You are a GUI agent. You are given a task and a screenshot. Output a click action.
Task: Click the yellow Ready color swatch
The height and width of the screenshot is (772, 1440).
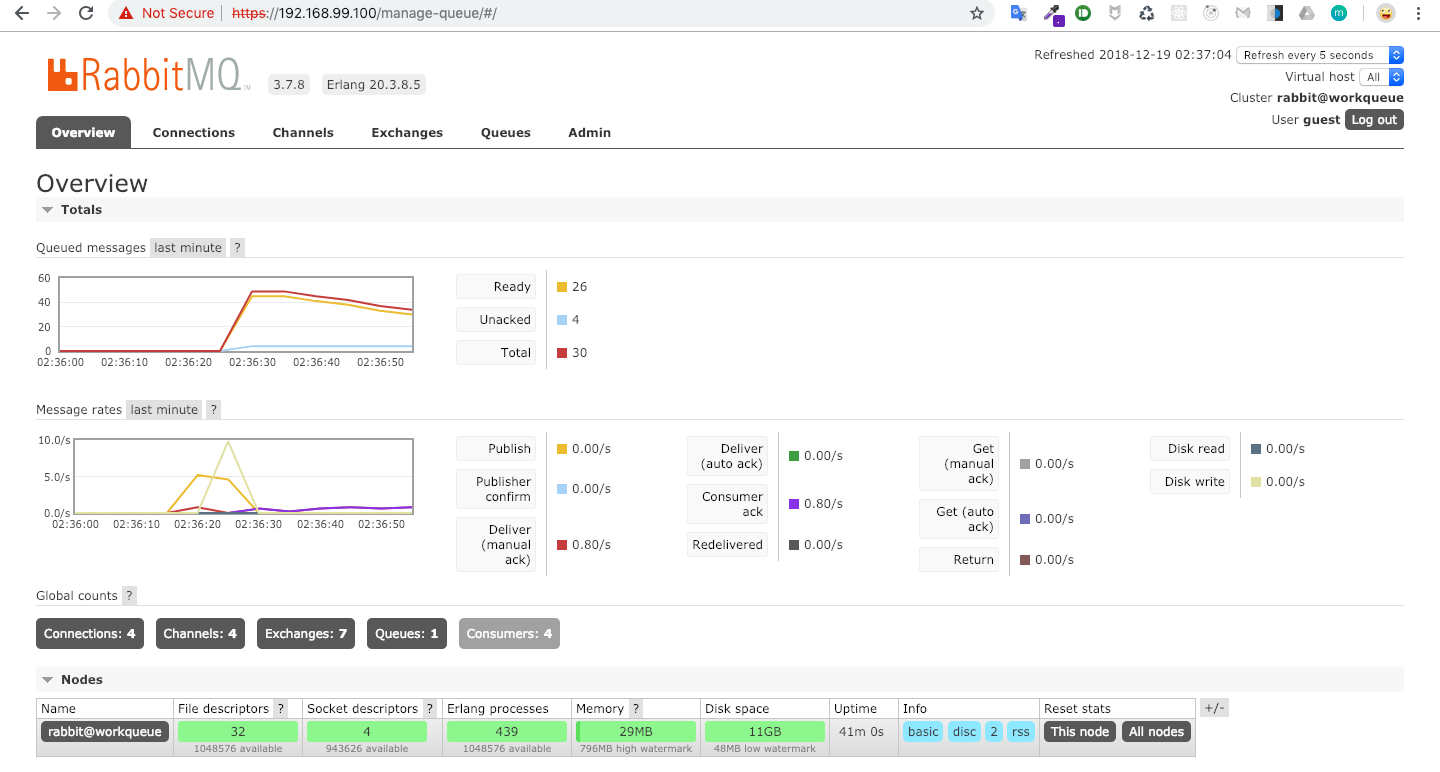562,287
